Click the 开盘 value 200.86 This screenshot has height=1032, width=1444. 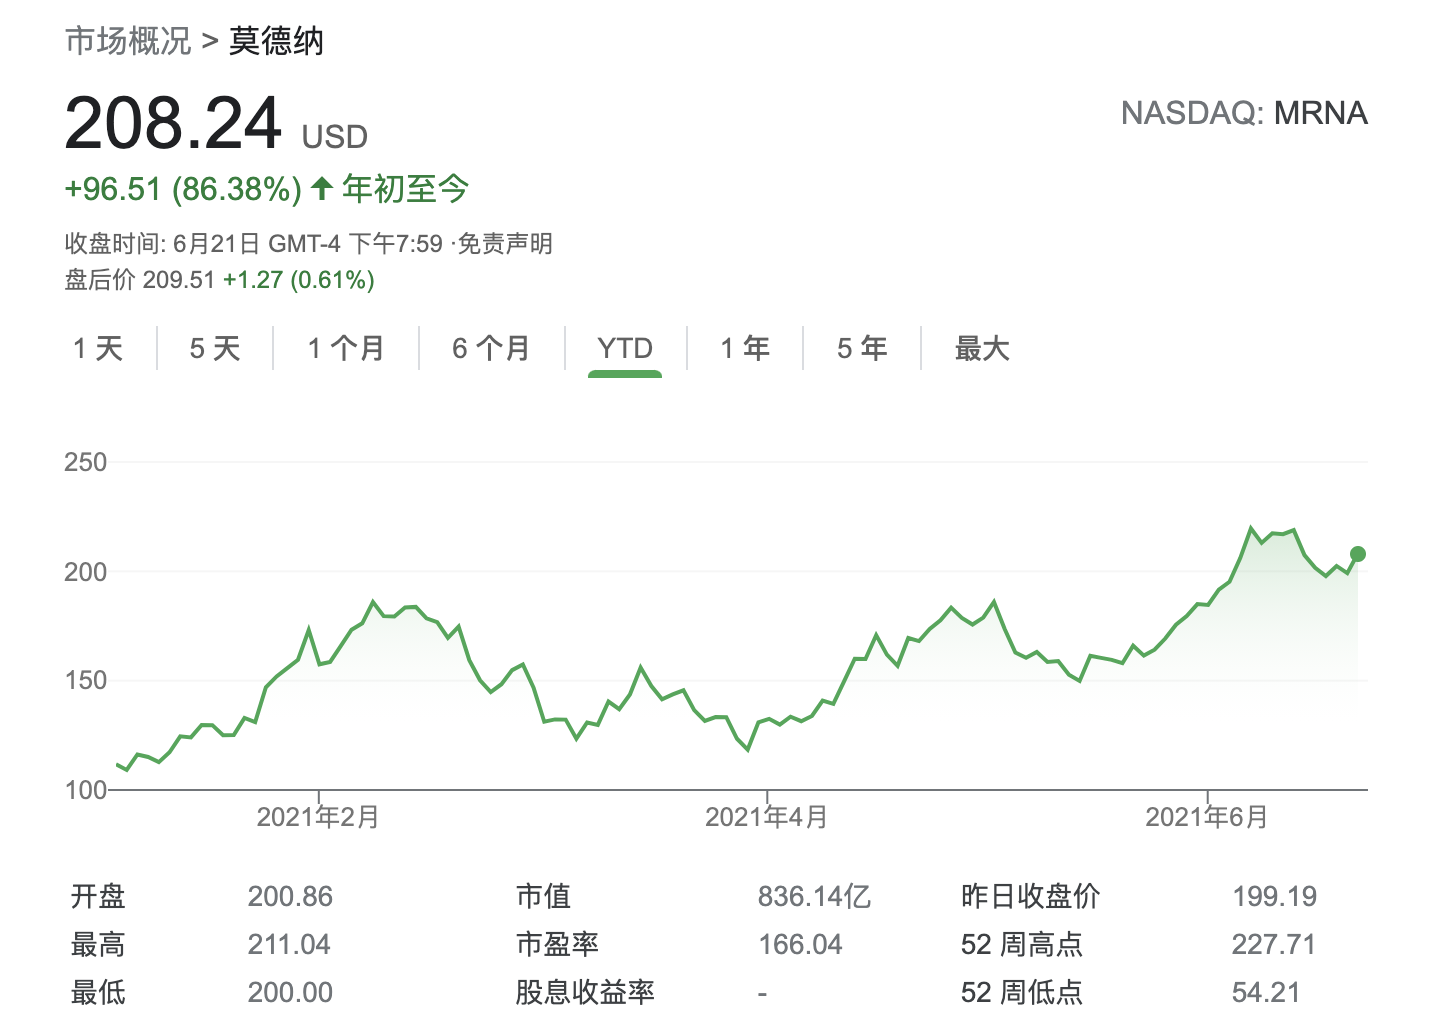pos(290,896)
